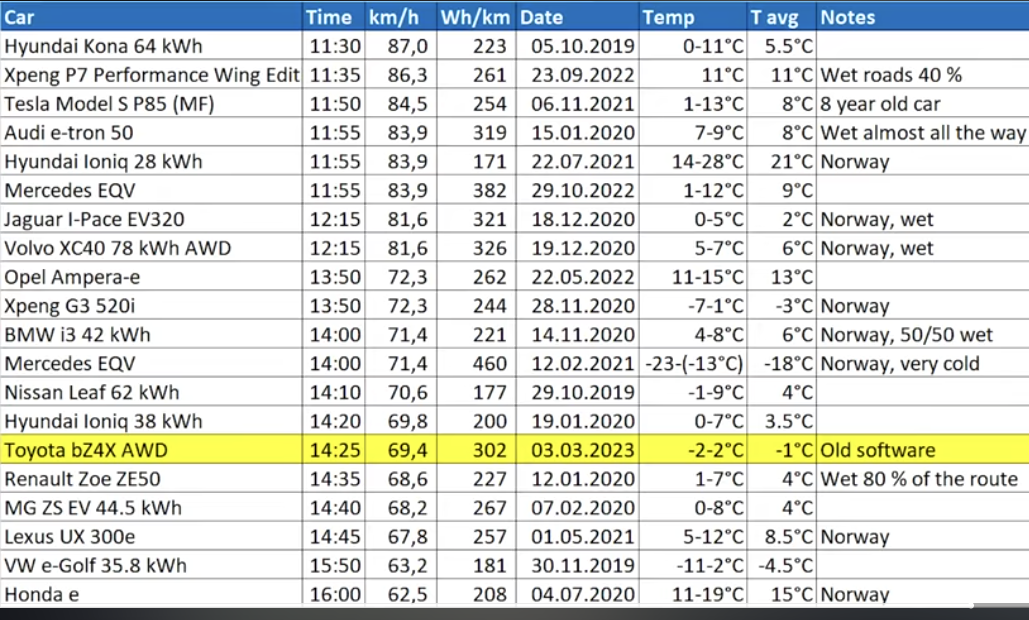Select the 'VW e-Golf 35.8 kWh' cell

click(152, 566)
